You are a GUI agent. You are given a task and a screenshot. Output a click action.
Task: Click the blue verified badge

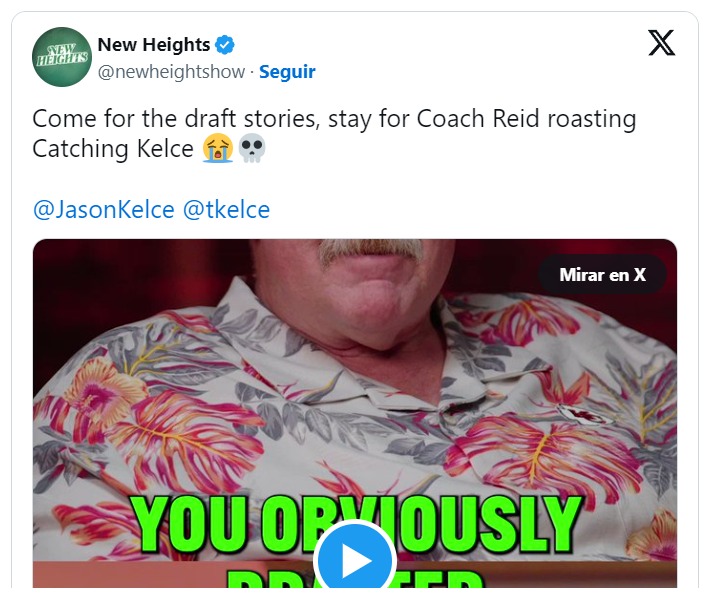224,45
